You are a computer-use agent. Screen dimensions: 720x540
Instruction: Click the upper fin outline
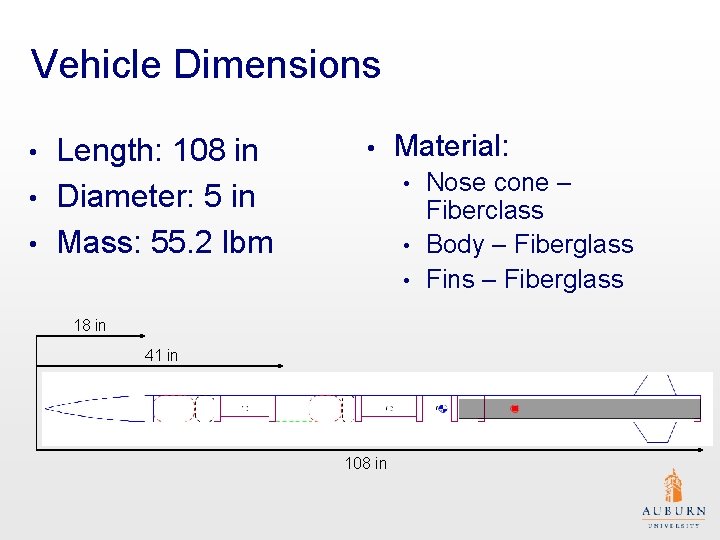pyautogui.click(x=655, y=385)
